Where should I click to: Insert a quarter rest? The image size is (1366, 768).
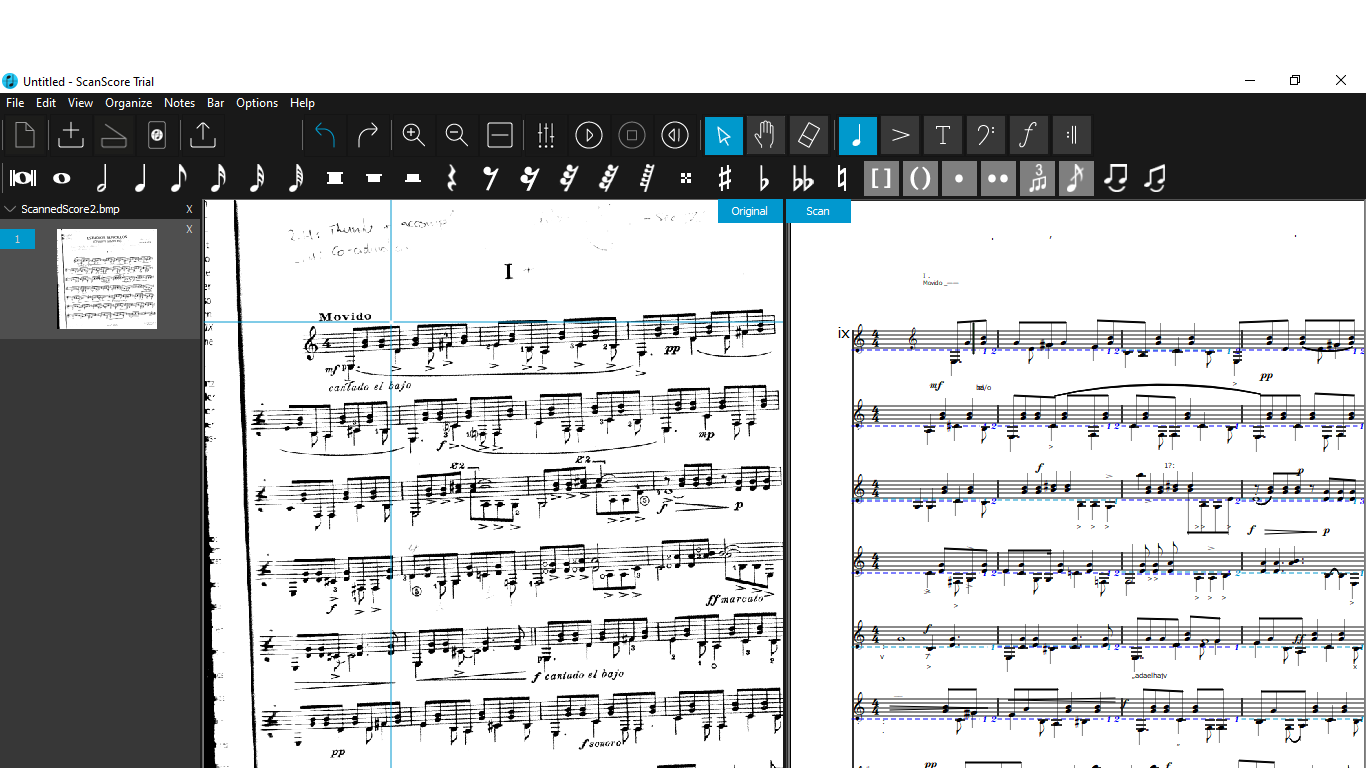click(452, 178)
